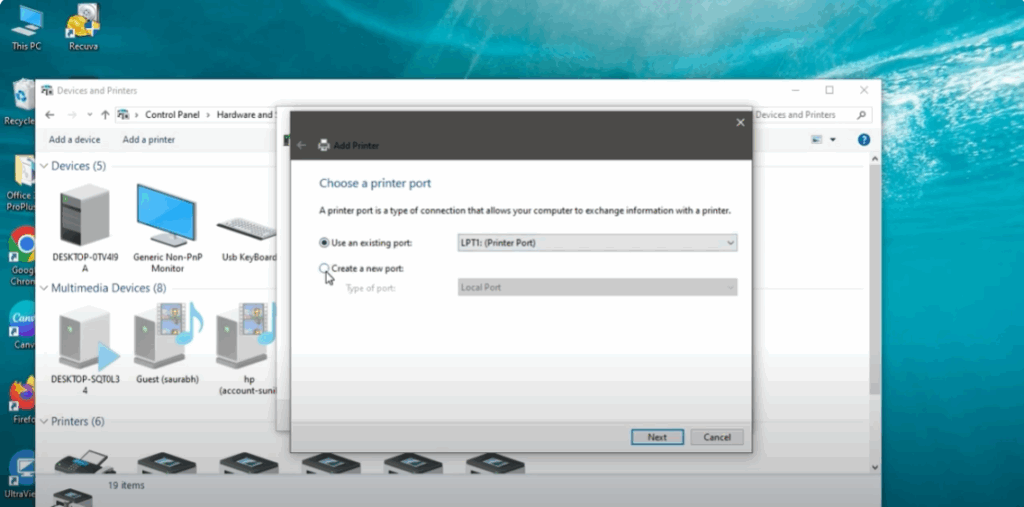Select the hp (account-suni...) media device
The width and height of the screenshot is (1024, 507).
[246, 350]
